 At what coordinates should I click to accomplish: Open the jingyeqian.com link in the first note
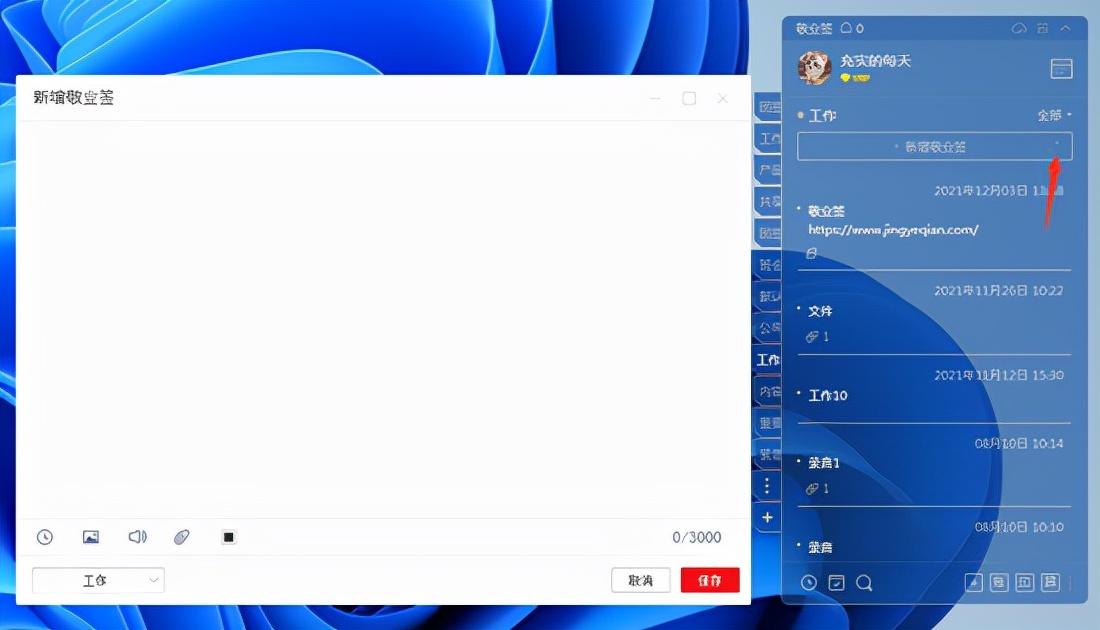pyautogui.click(x=893, y=229)
